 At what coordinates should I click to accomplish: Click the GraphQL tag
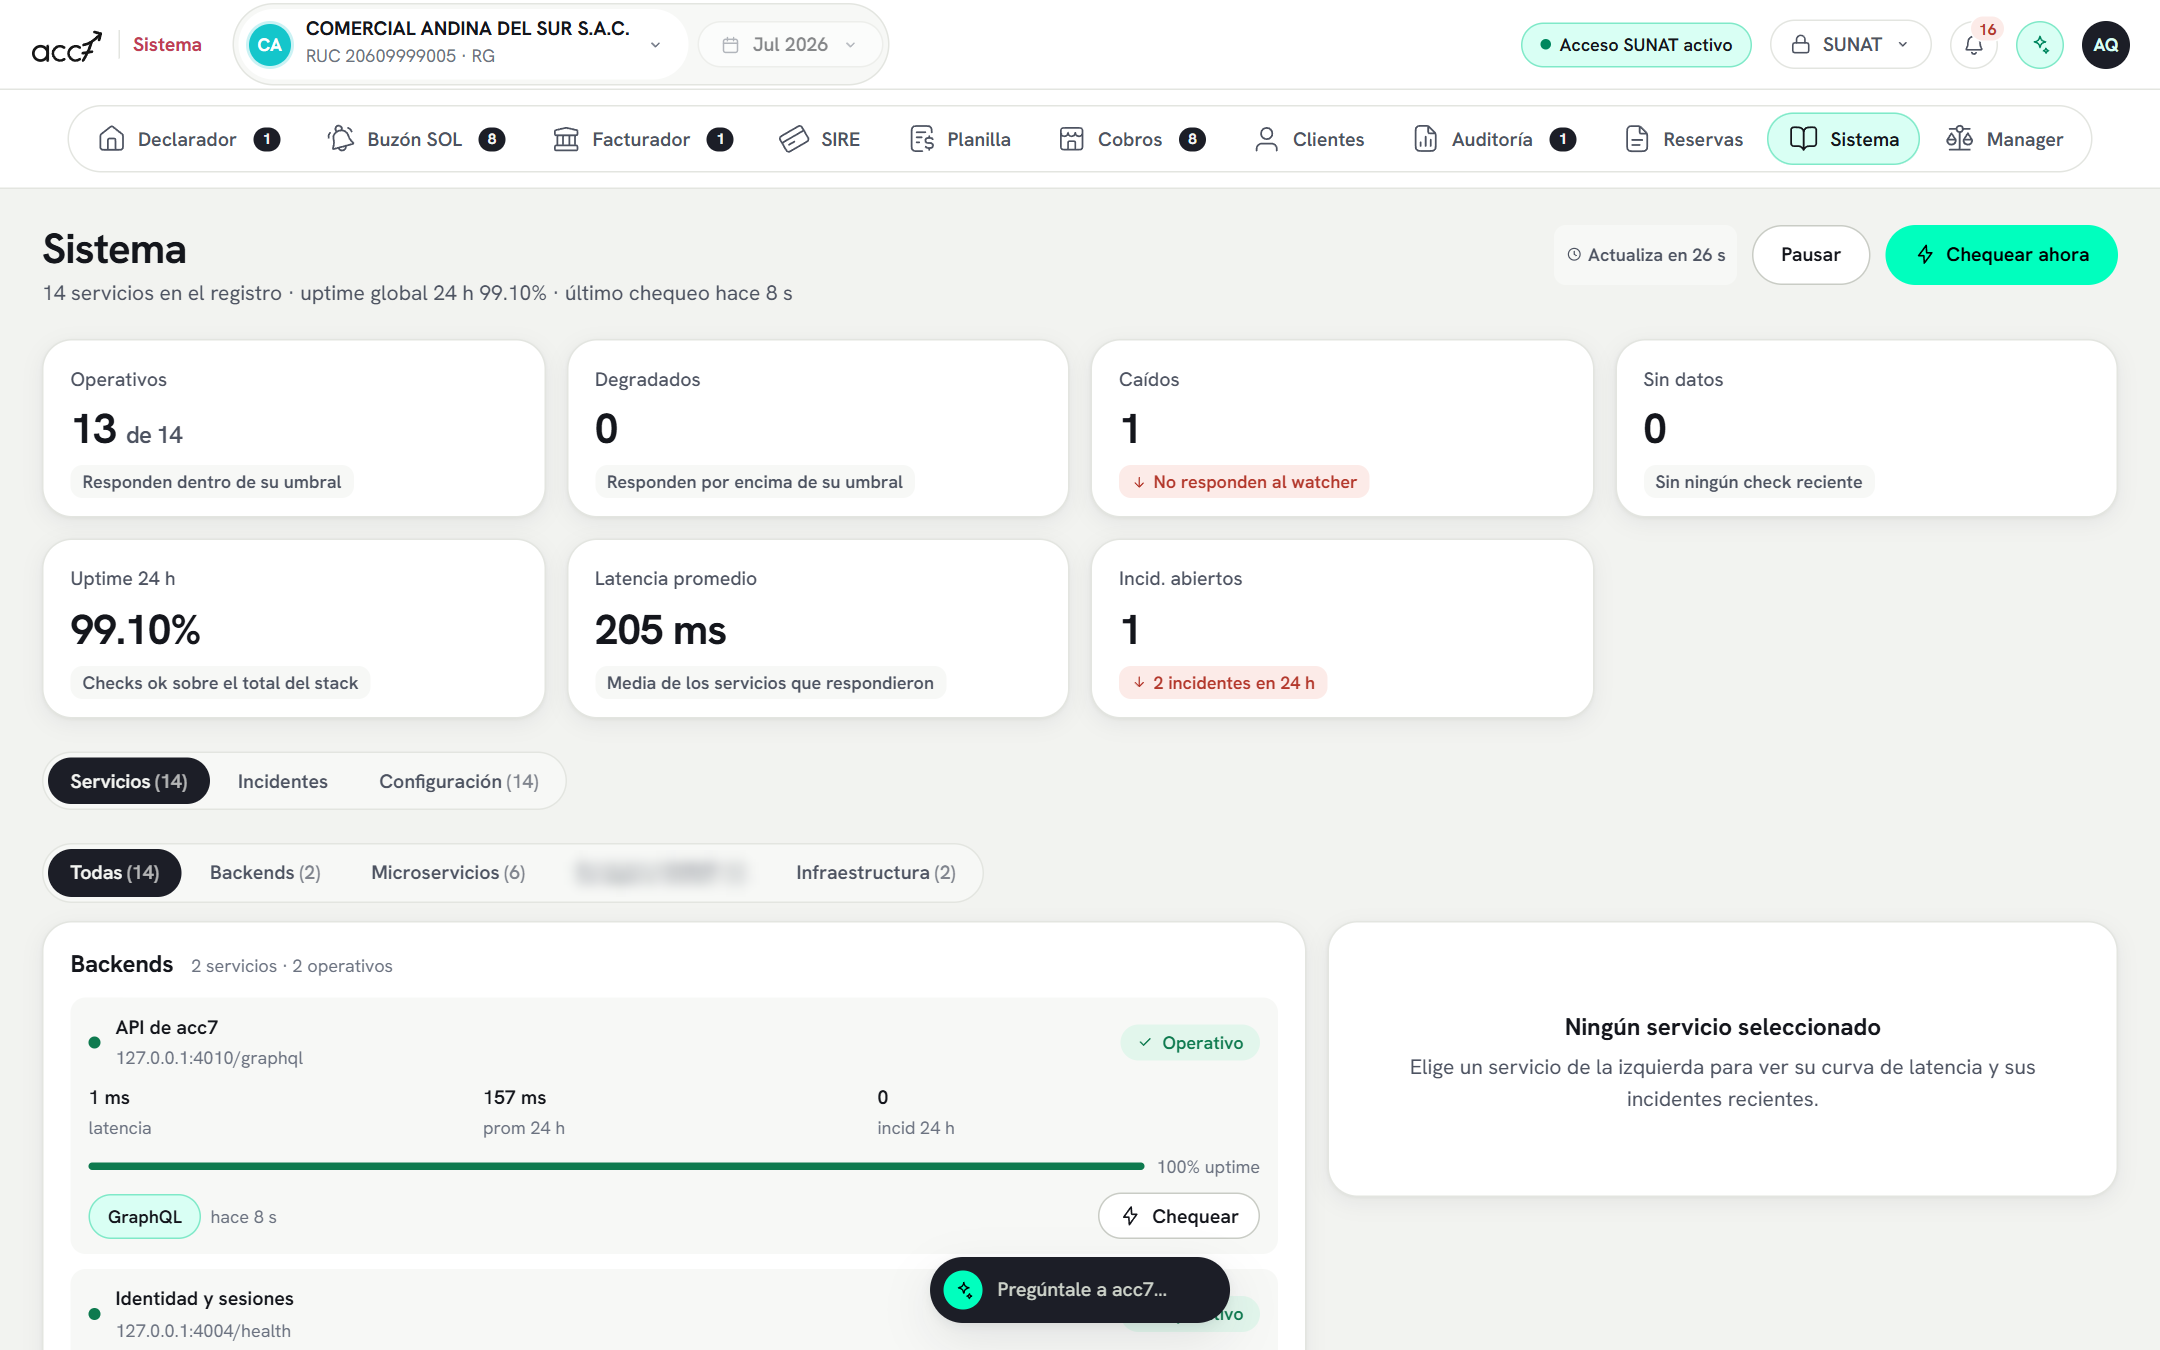tap(145, 1217)
